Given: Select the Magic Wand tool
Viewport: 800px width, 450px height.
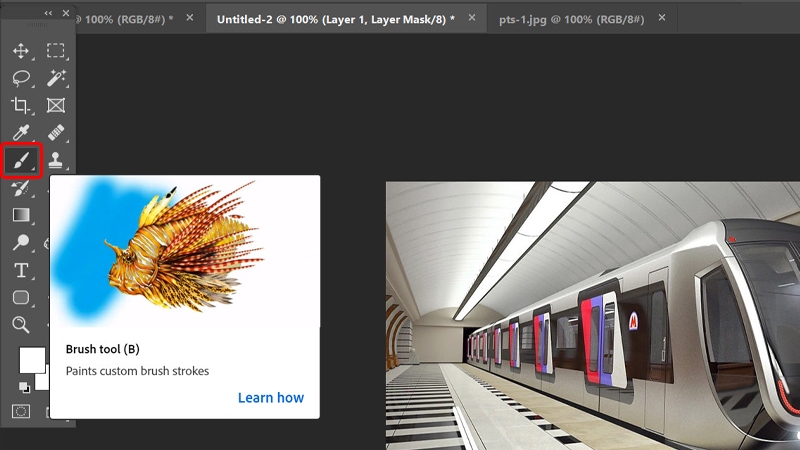Looking at the screenshot, I should (x=56, y=78).
